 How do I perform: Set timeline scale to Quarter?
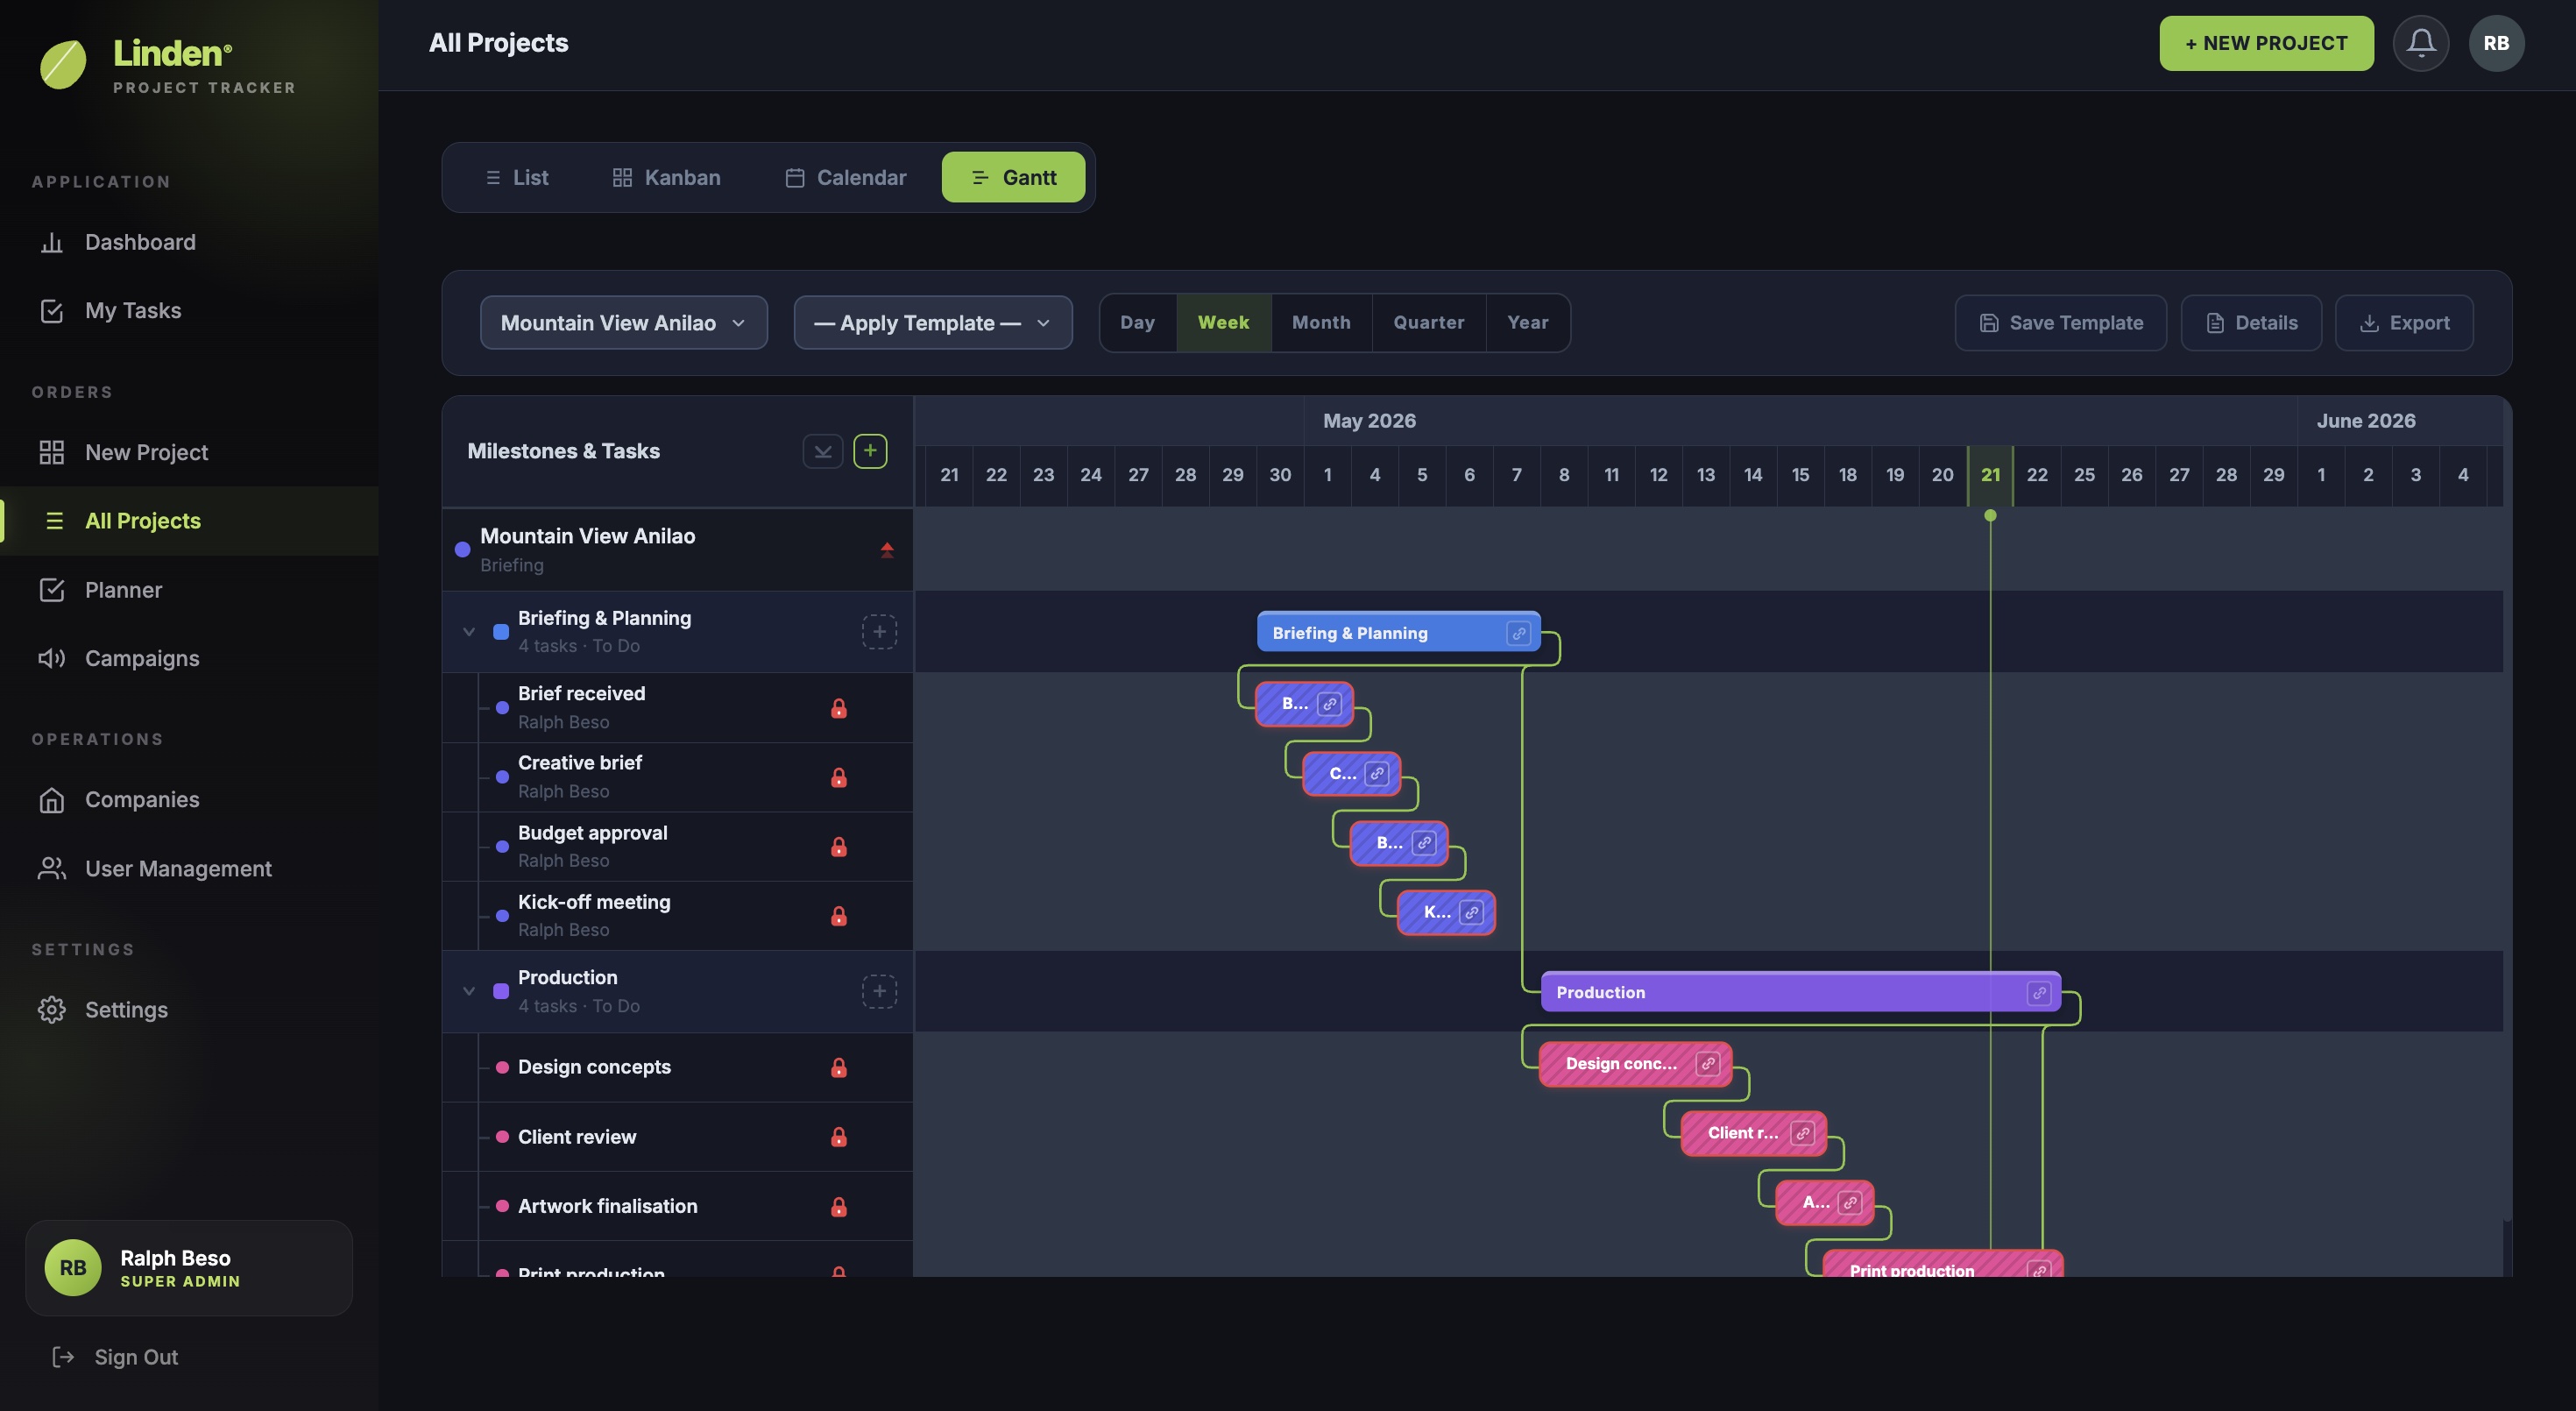(x=1428, y=322)
